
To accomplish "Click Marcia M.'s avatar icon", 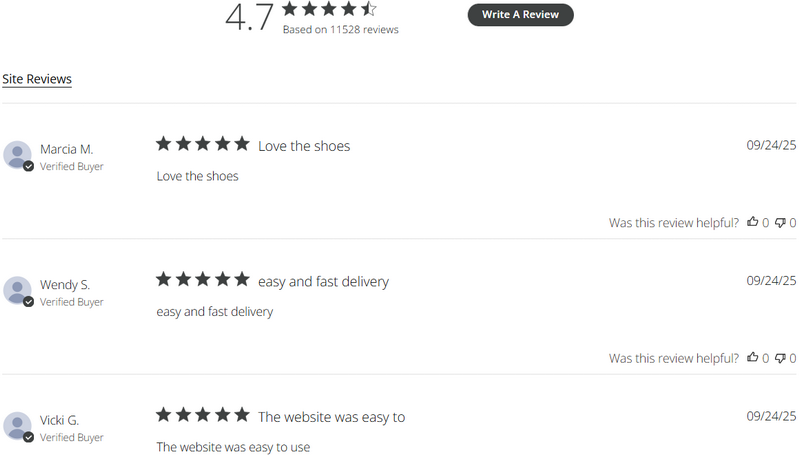I will (18, 155).
